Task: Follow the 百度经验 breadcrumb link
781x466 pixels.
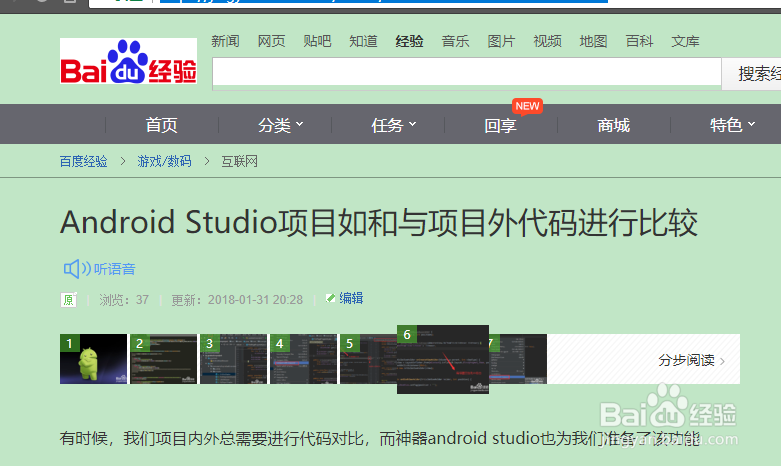Action: click(x=84, y=161)
